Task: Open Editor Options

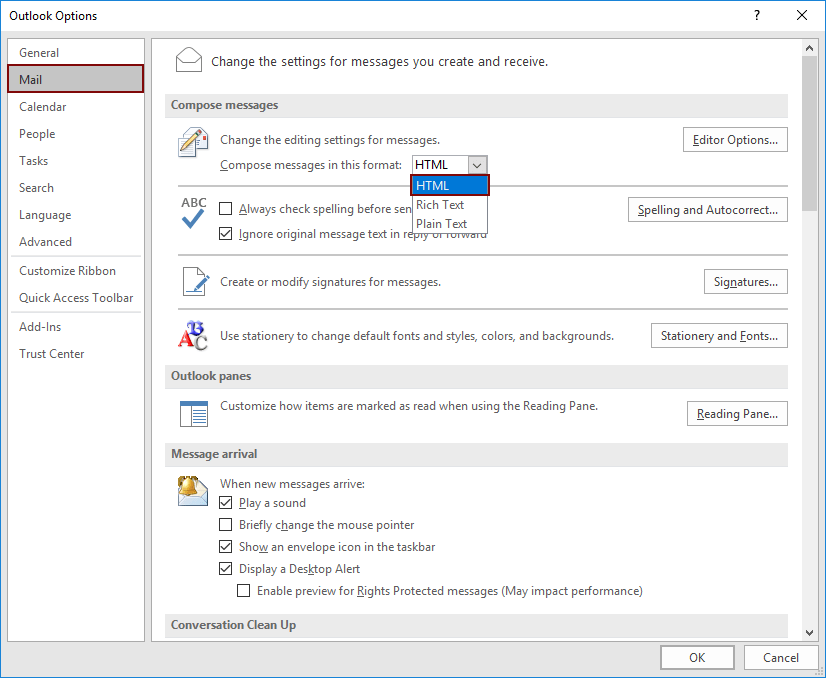Action: click(x=735, y=139)
